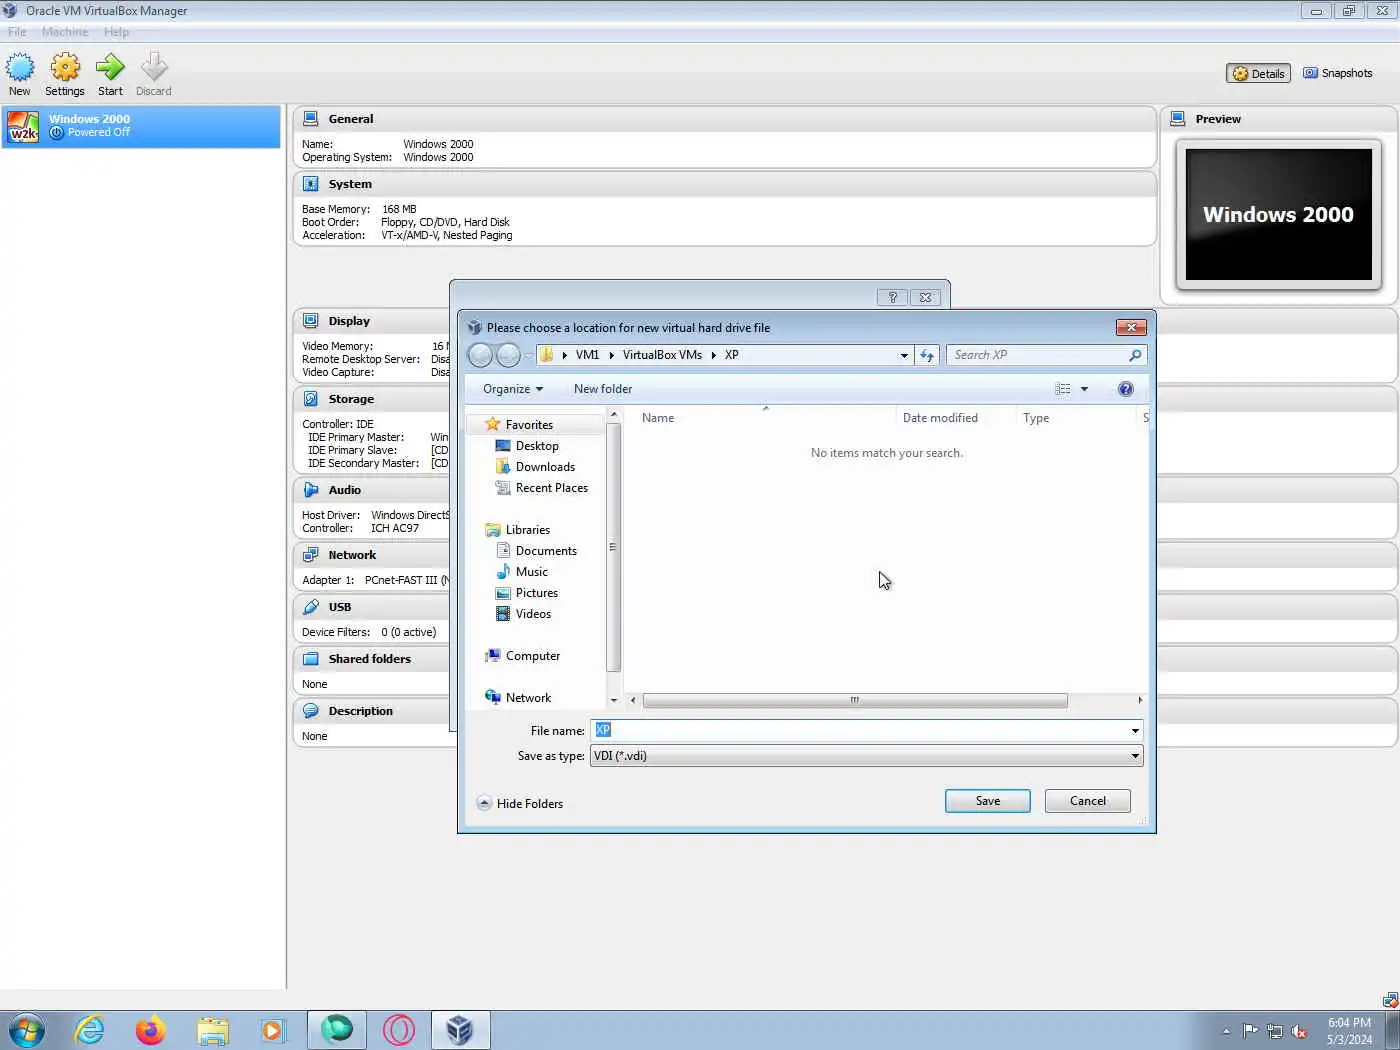Click the Preview panel monitor icon
Viewport: 1400px width, 1050px height.
(x=1178, y=119)
